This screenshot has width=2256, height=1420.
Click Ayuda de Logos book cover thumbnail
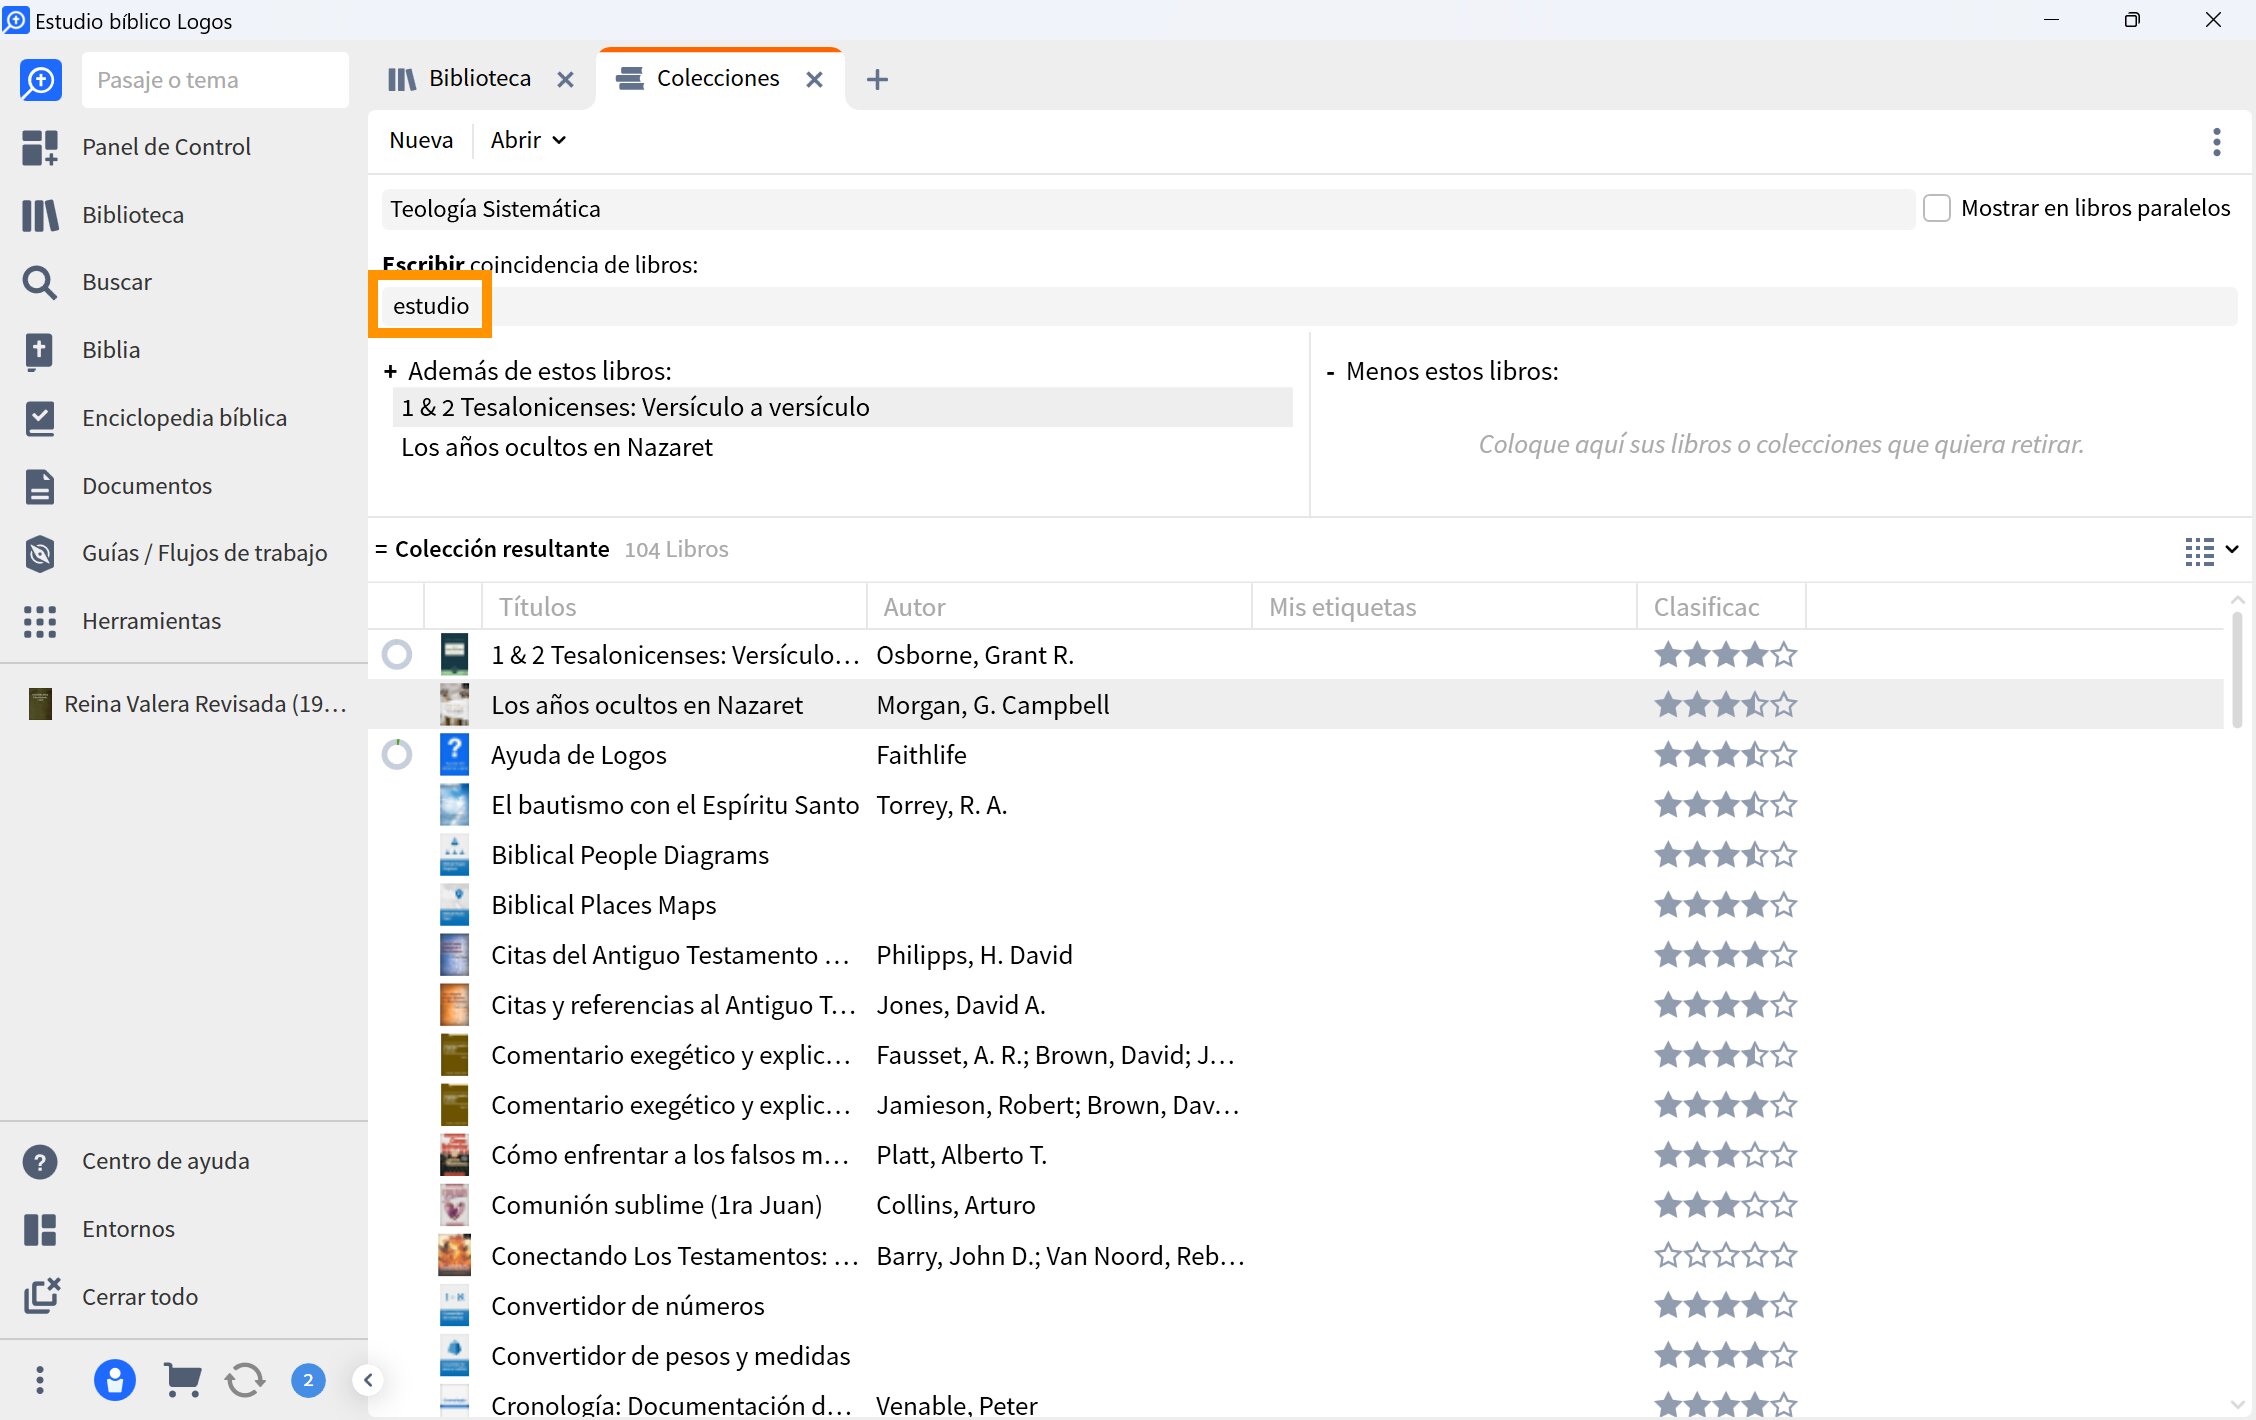tap(454, 755)
